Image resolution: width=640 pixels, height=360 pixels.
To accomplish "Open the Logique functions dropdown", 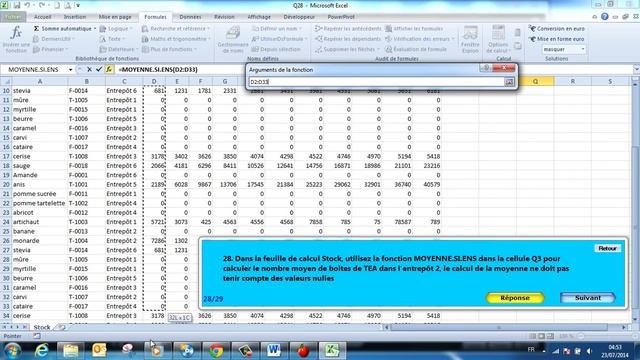I will (116, 29).
